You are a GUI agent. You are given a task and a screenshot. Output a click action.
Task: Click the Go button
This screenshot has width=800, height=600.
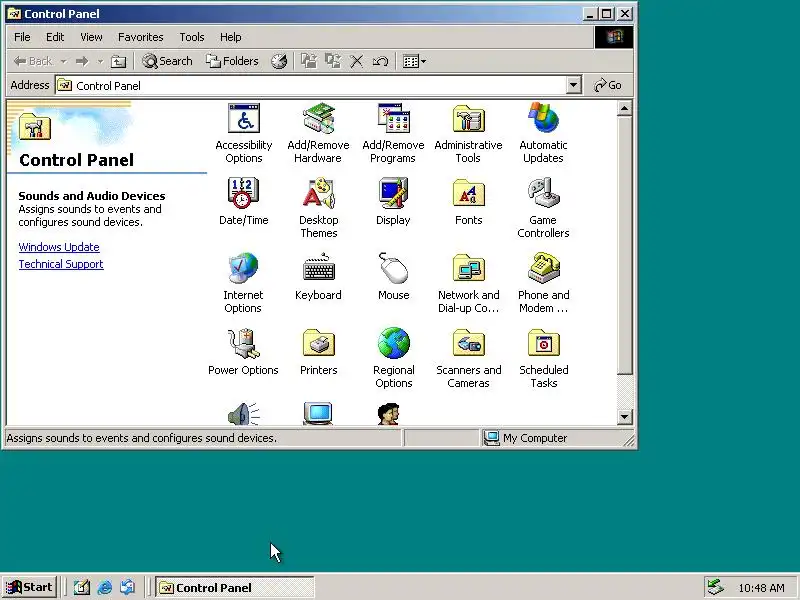point(608,85)
